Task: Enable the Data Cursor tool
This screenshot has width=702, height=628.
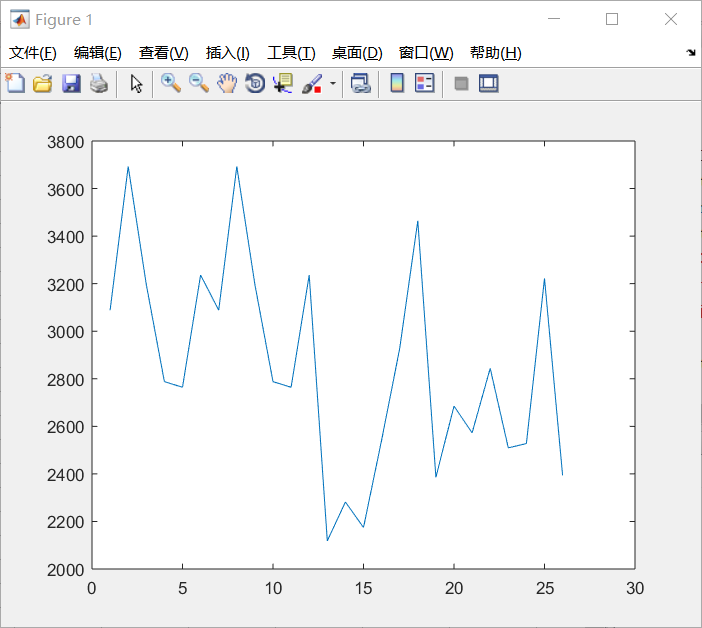Action: coord(283,83)
